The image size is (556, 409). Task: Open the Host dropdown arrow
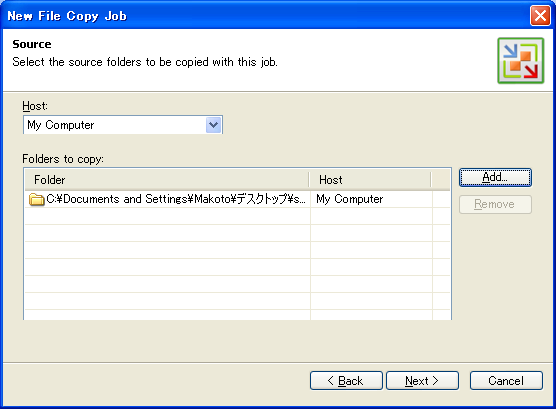213,125
